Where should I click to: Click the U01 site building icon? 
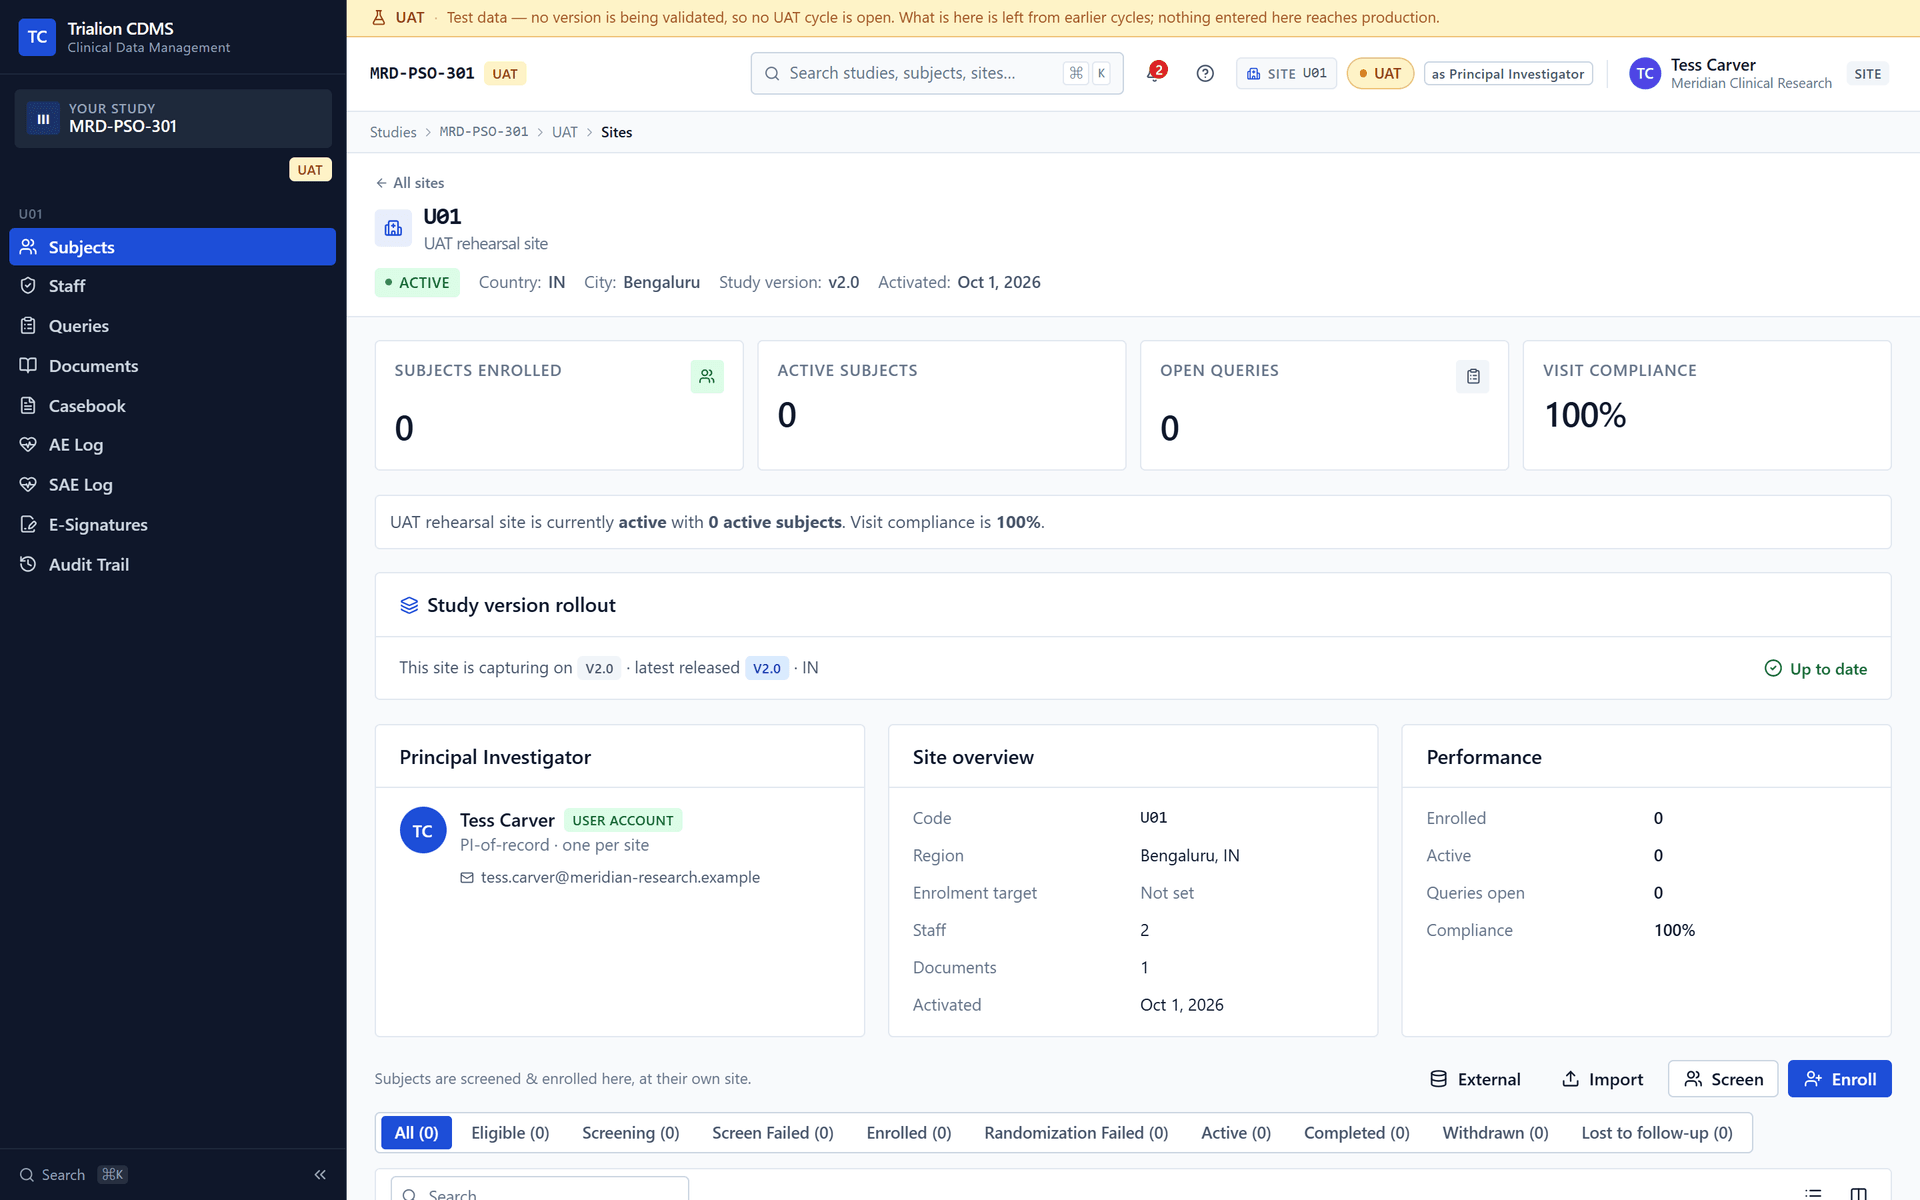tap(393, 228)
